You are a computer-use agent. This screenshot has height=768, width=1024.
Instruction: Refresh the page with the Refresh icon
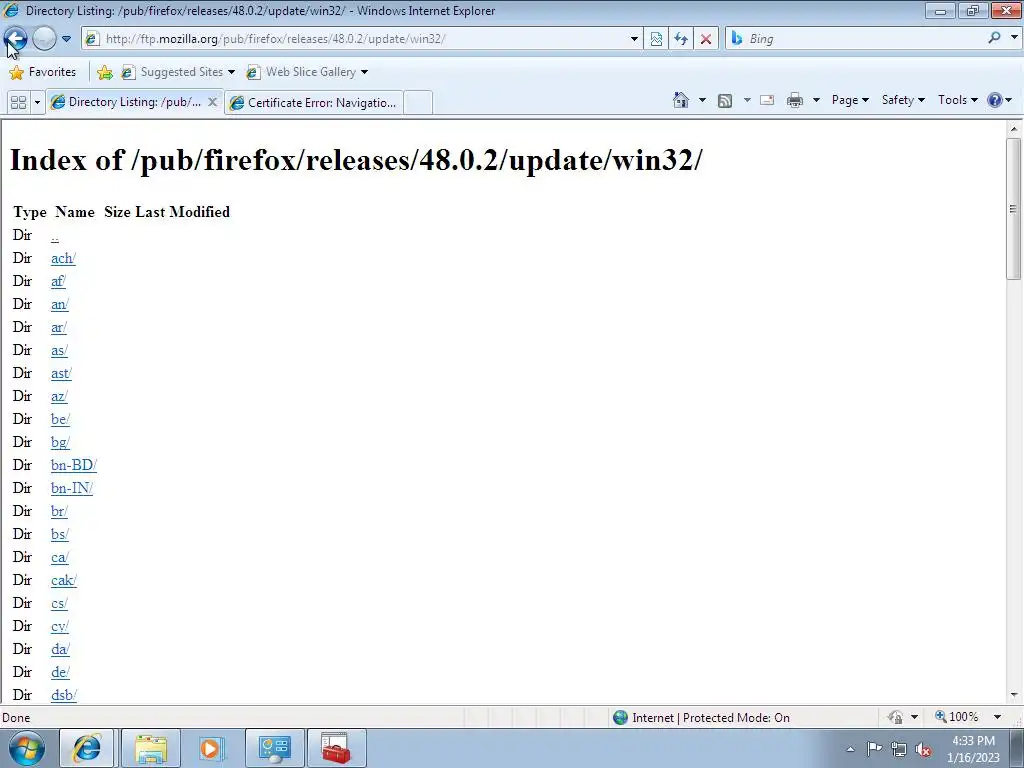[681, 39]
